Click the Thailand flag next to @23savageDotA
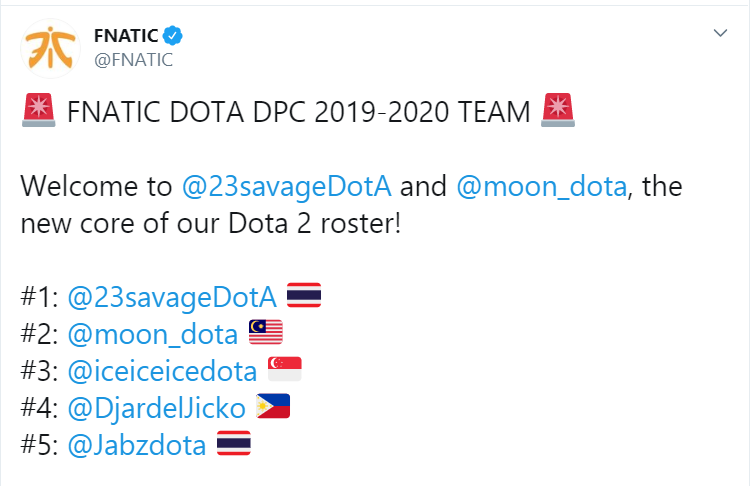This screenshot has height=486, width=752. 304,296
